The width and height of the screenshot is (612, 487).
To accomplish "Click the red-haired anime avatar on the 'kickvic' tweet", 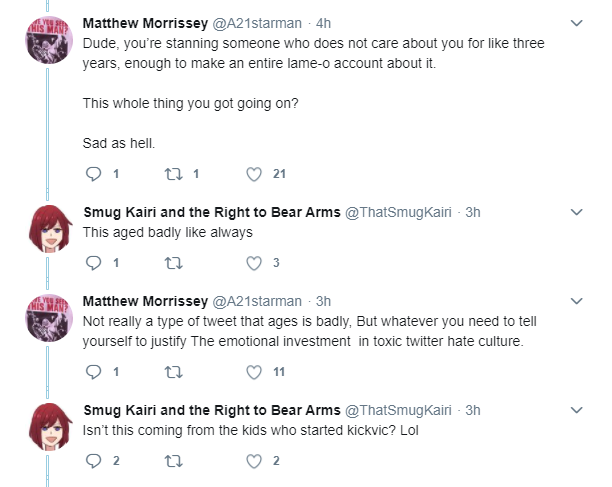I will tap(49, 427).
